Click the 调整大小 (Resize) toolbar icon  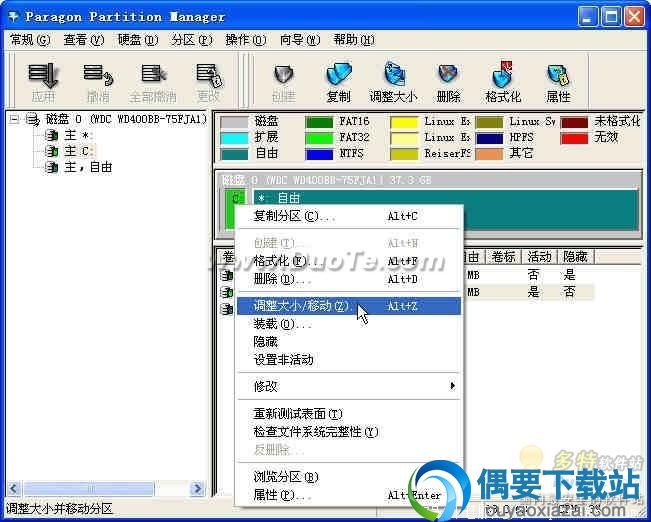[x=394, y=75]
